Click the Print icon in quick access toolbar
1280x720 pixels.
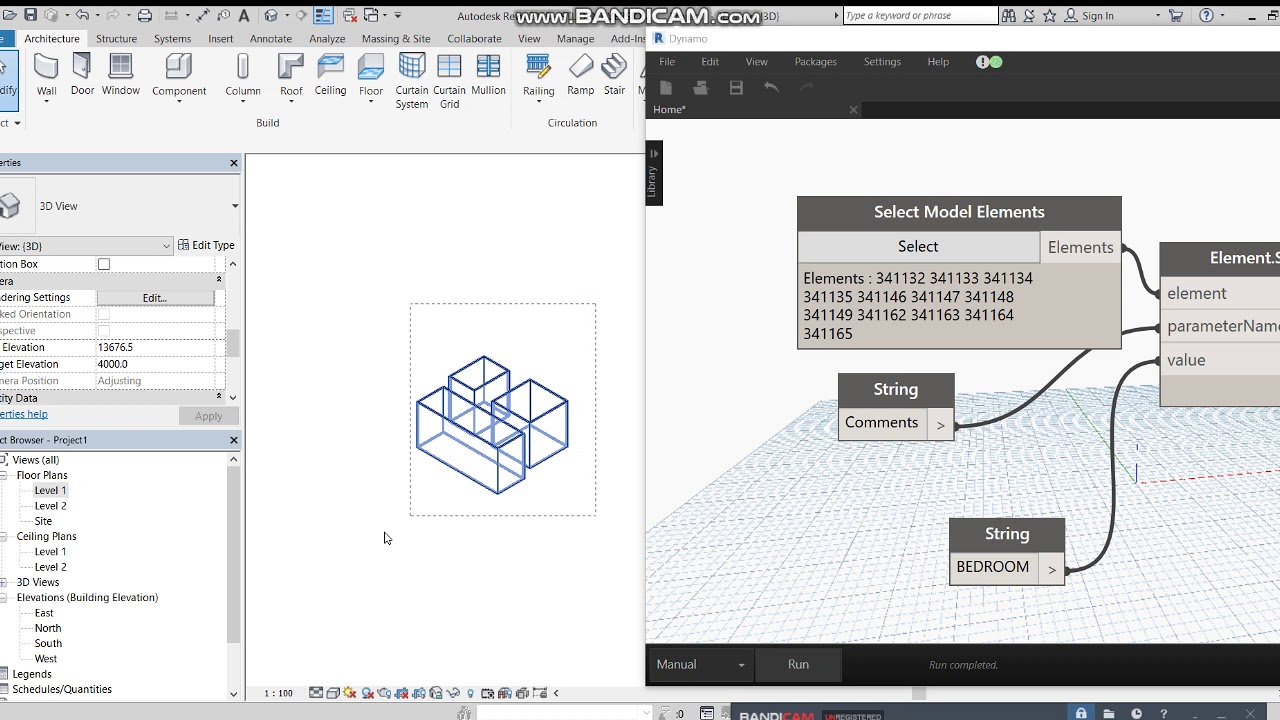[145, 16]
